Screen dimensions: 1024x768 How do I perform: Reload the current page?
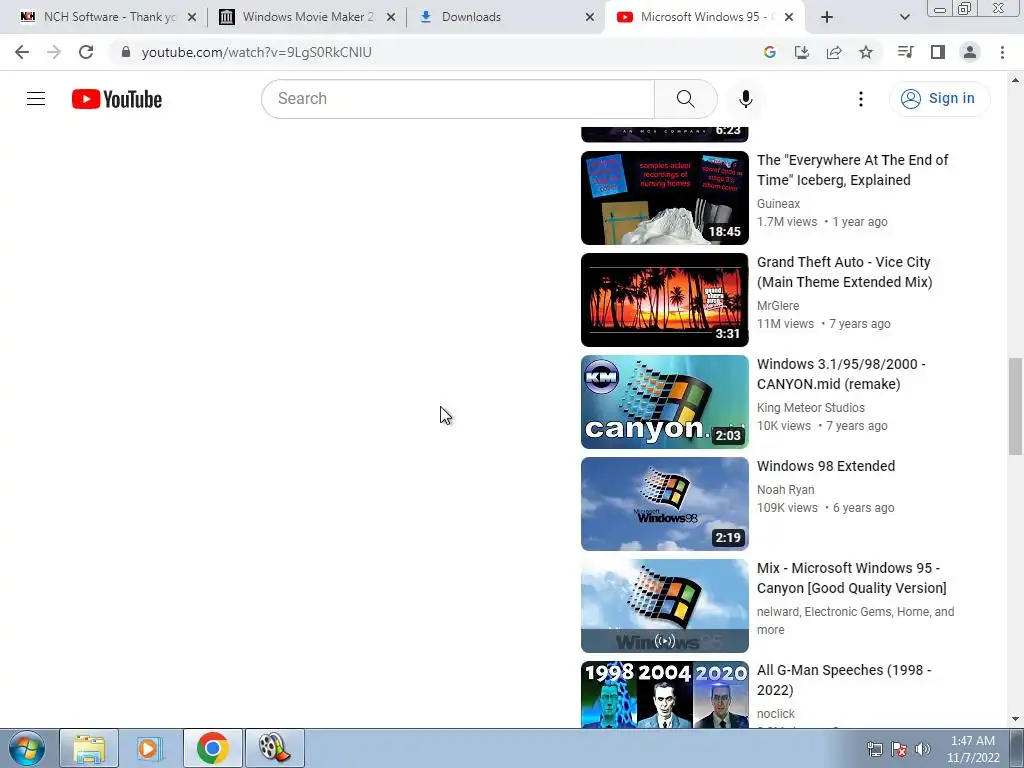click(86, 52)
